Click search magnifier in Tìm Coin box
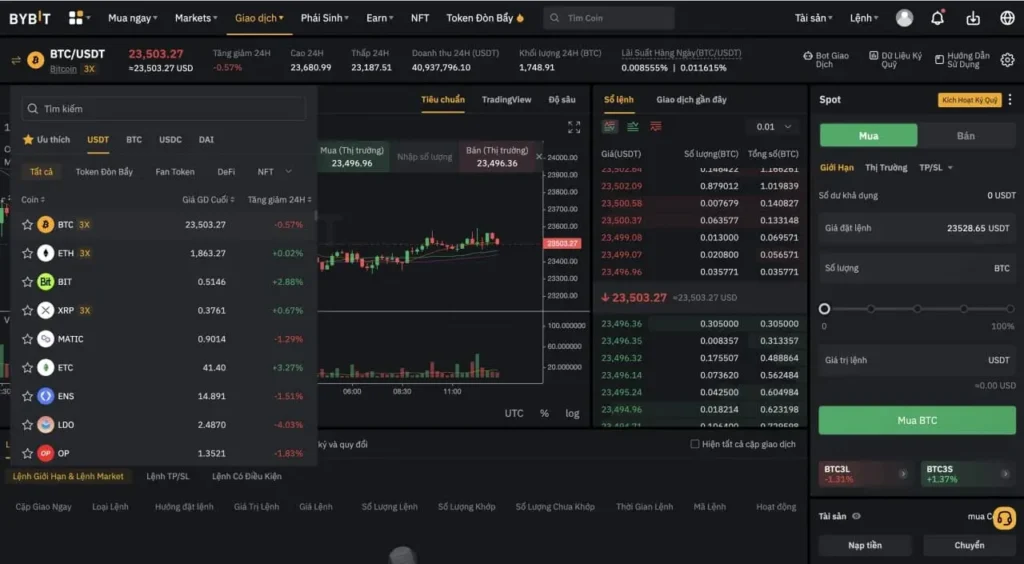The width and height of the screenshot is (1024, 564). 554,18
